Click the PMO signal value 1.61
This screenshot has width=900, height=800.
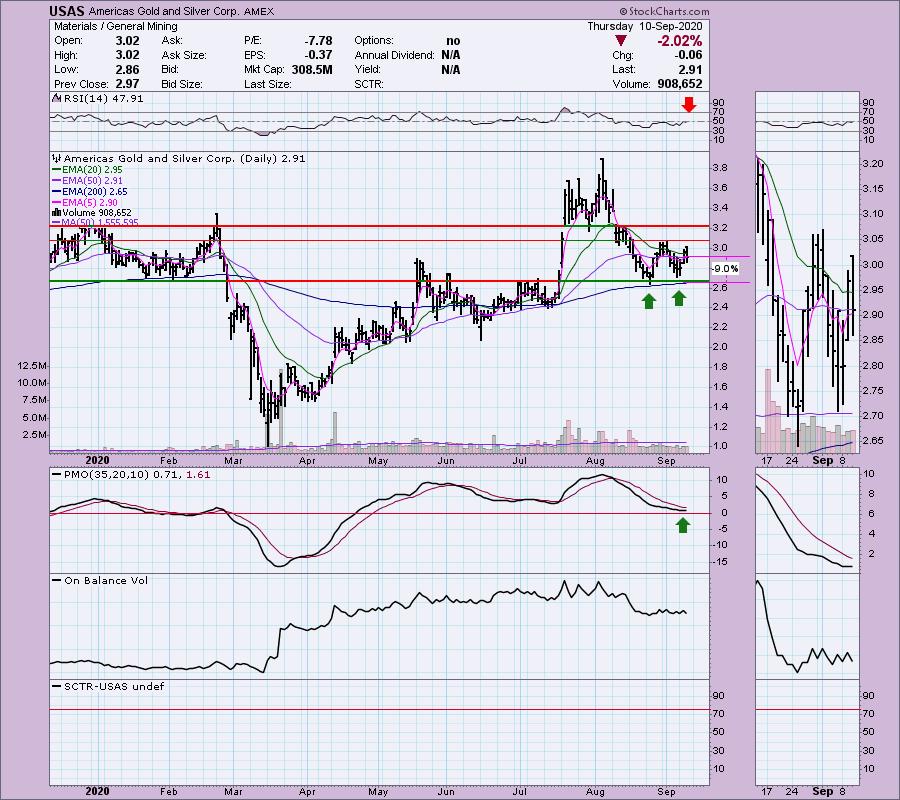pyautogui.click(x=198, y=475)
